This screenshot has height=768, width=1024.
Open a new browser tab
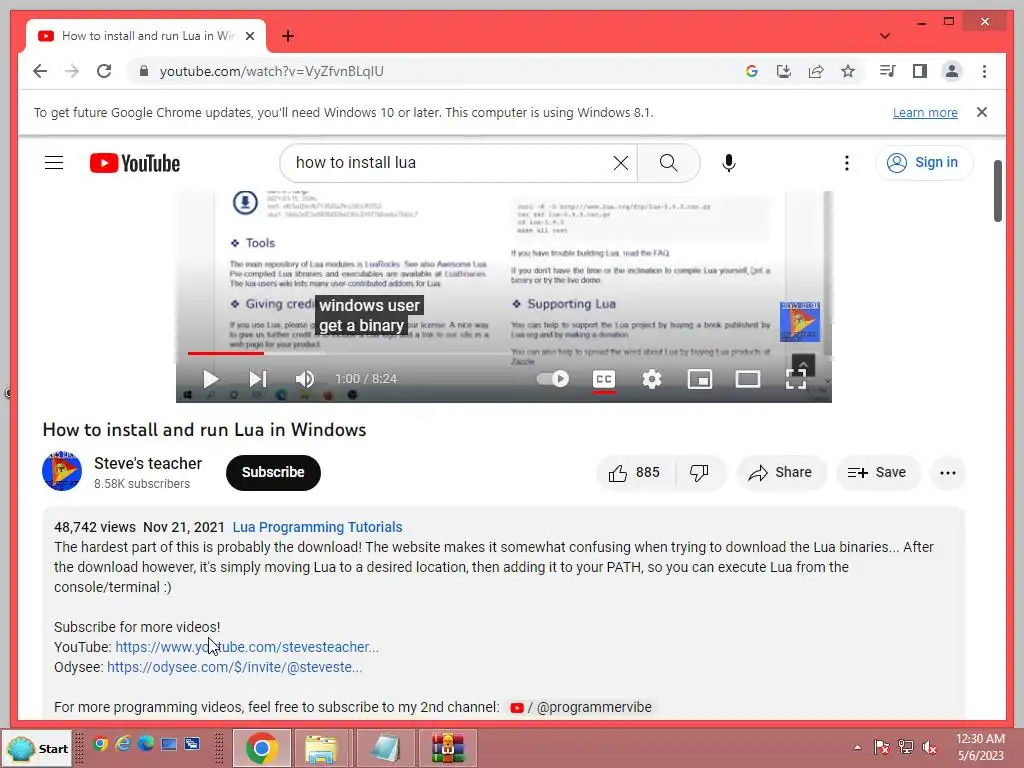tap(288, 36)
